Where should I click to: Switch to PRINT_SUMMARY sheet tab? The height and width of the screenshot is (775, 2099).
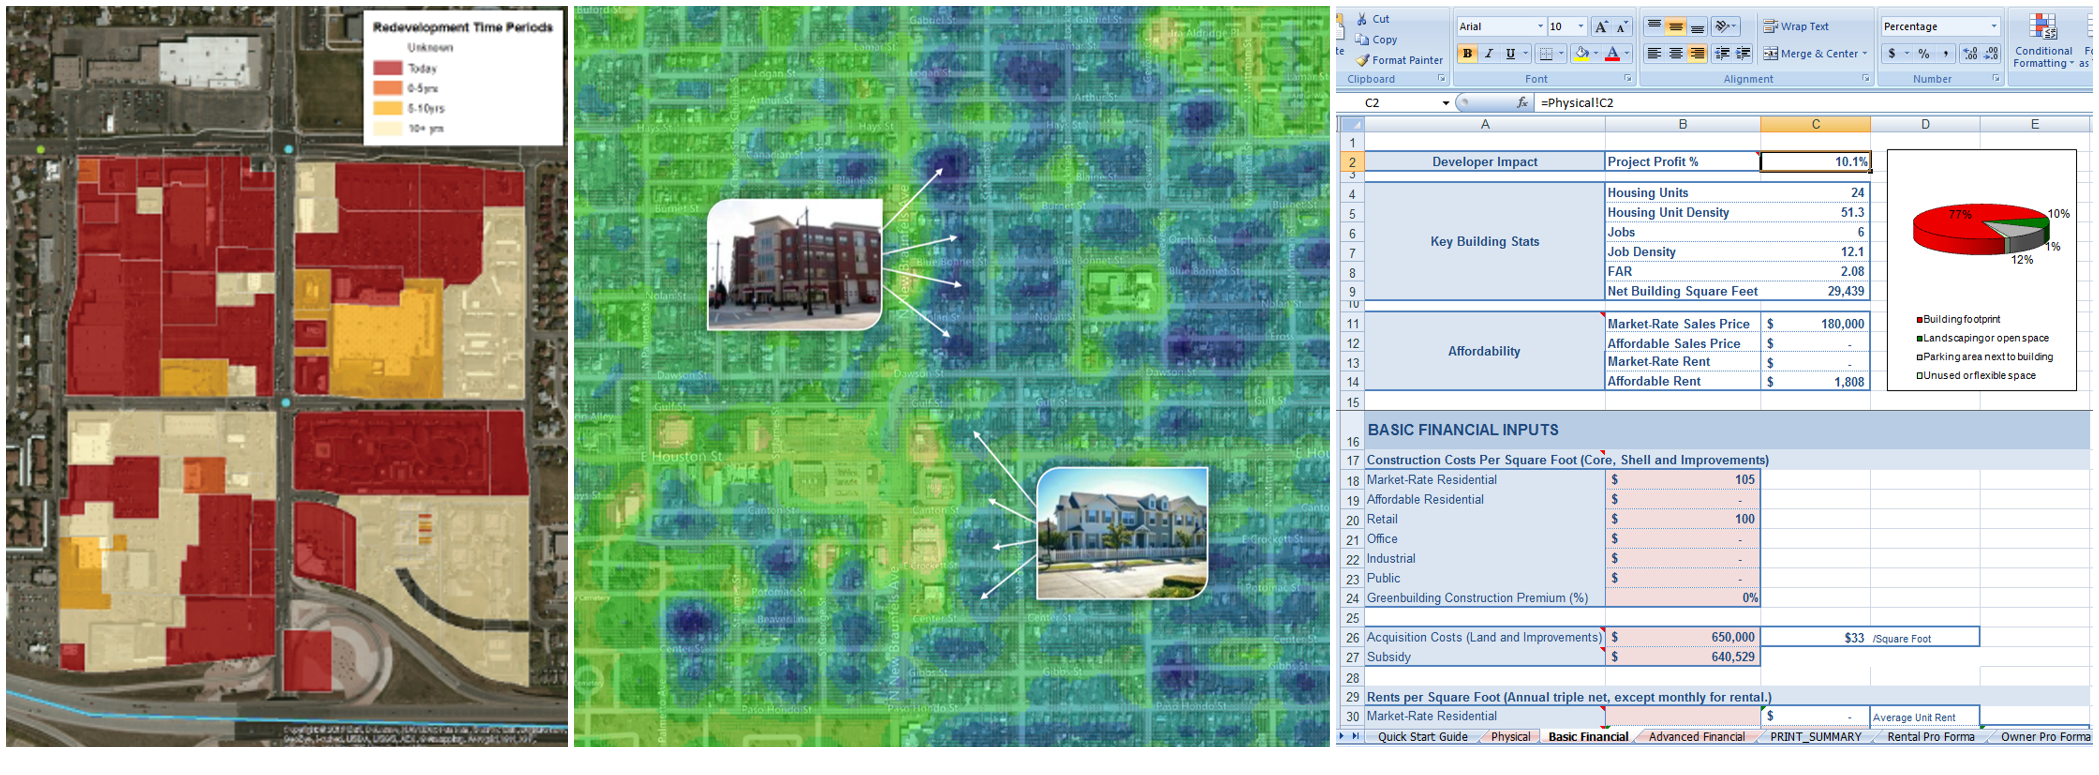(1815, 737)
